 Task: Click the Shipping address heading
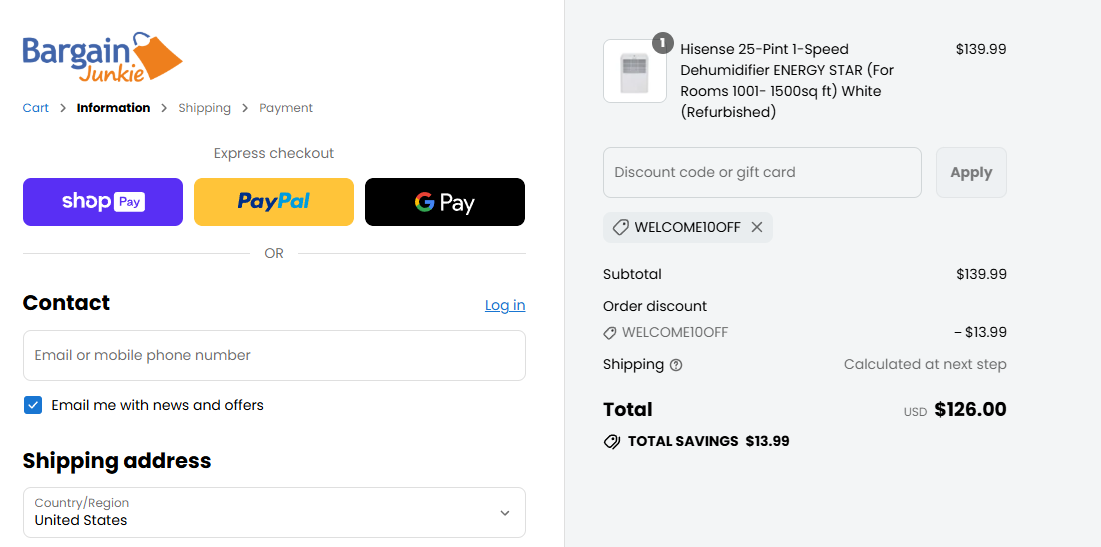(x=117, y=461)
